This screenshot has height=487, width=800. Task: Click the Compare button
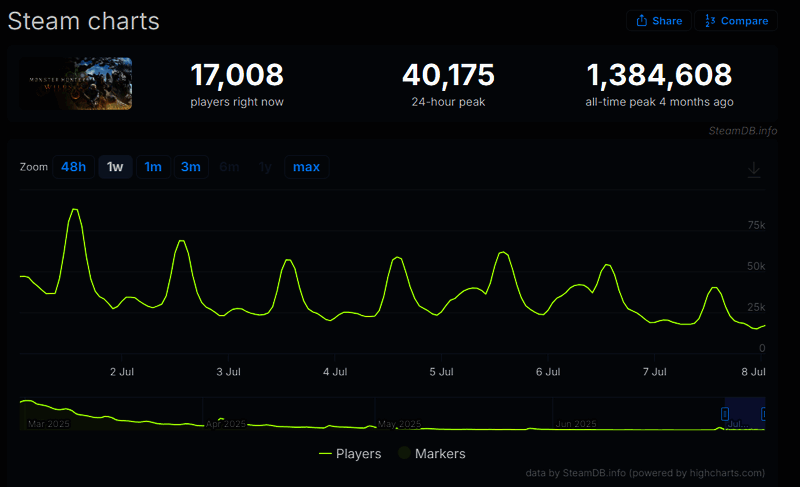pyautogui.click(x=738, y=21)
